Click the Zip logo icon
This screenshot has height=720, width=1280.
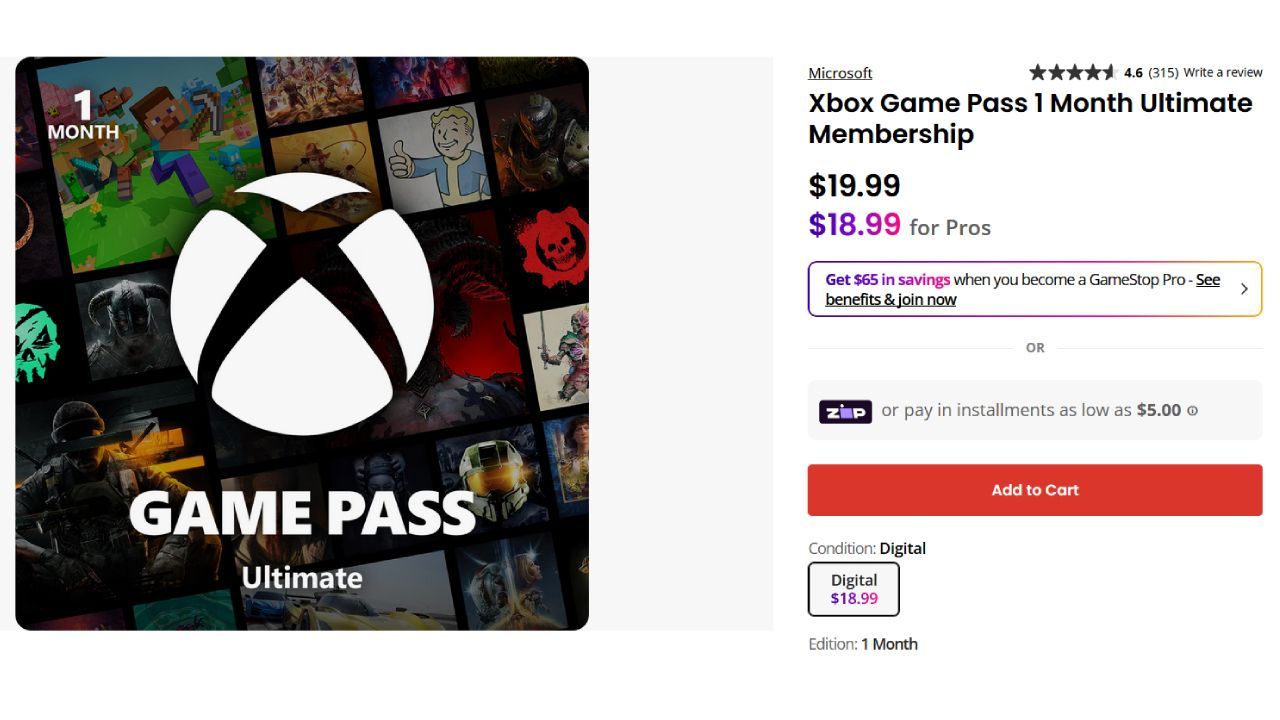(845, 411)
